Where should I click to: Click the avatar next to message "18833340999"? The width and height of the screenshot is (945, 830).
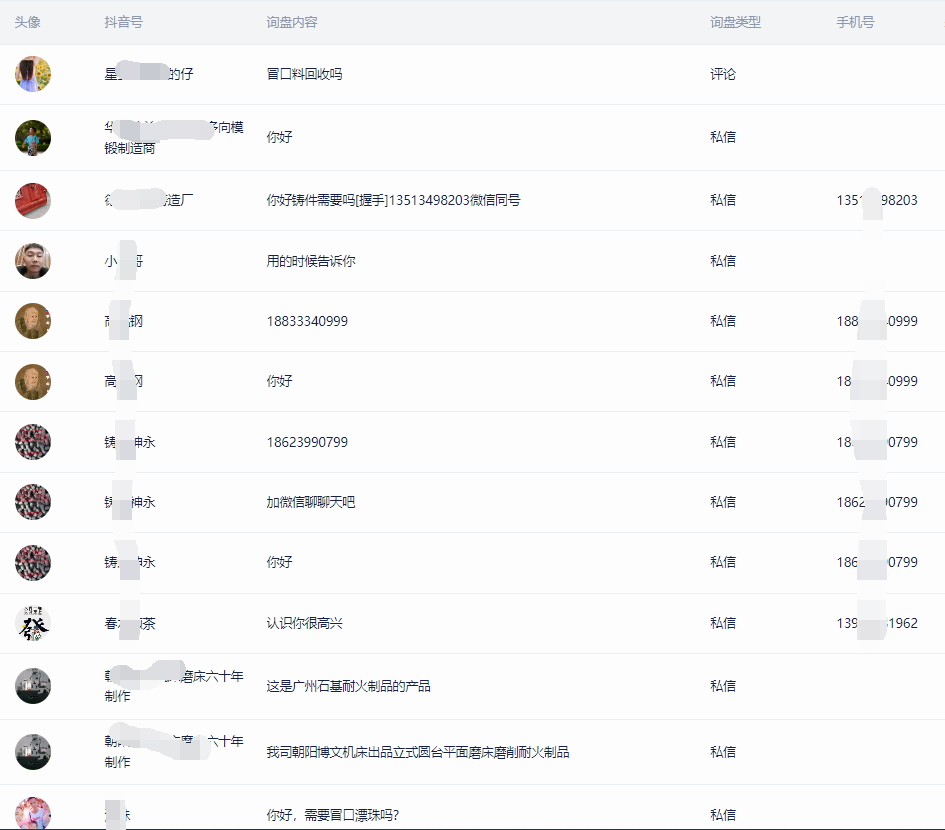(33, 321)
